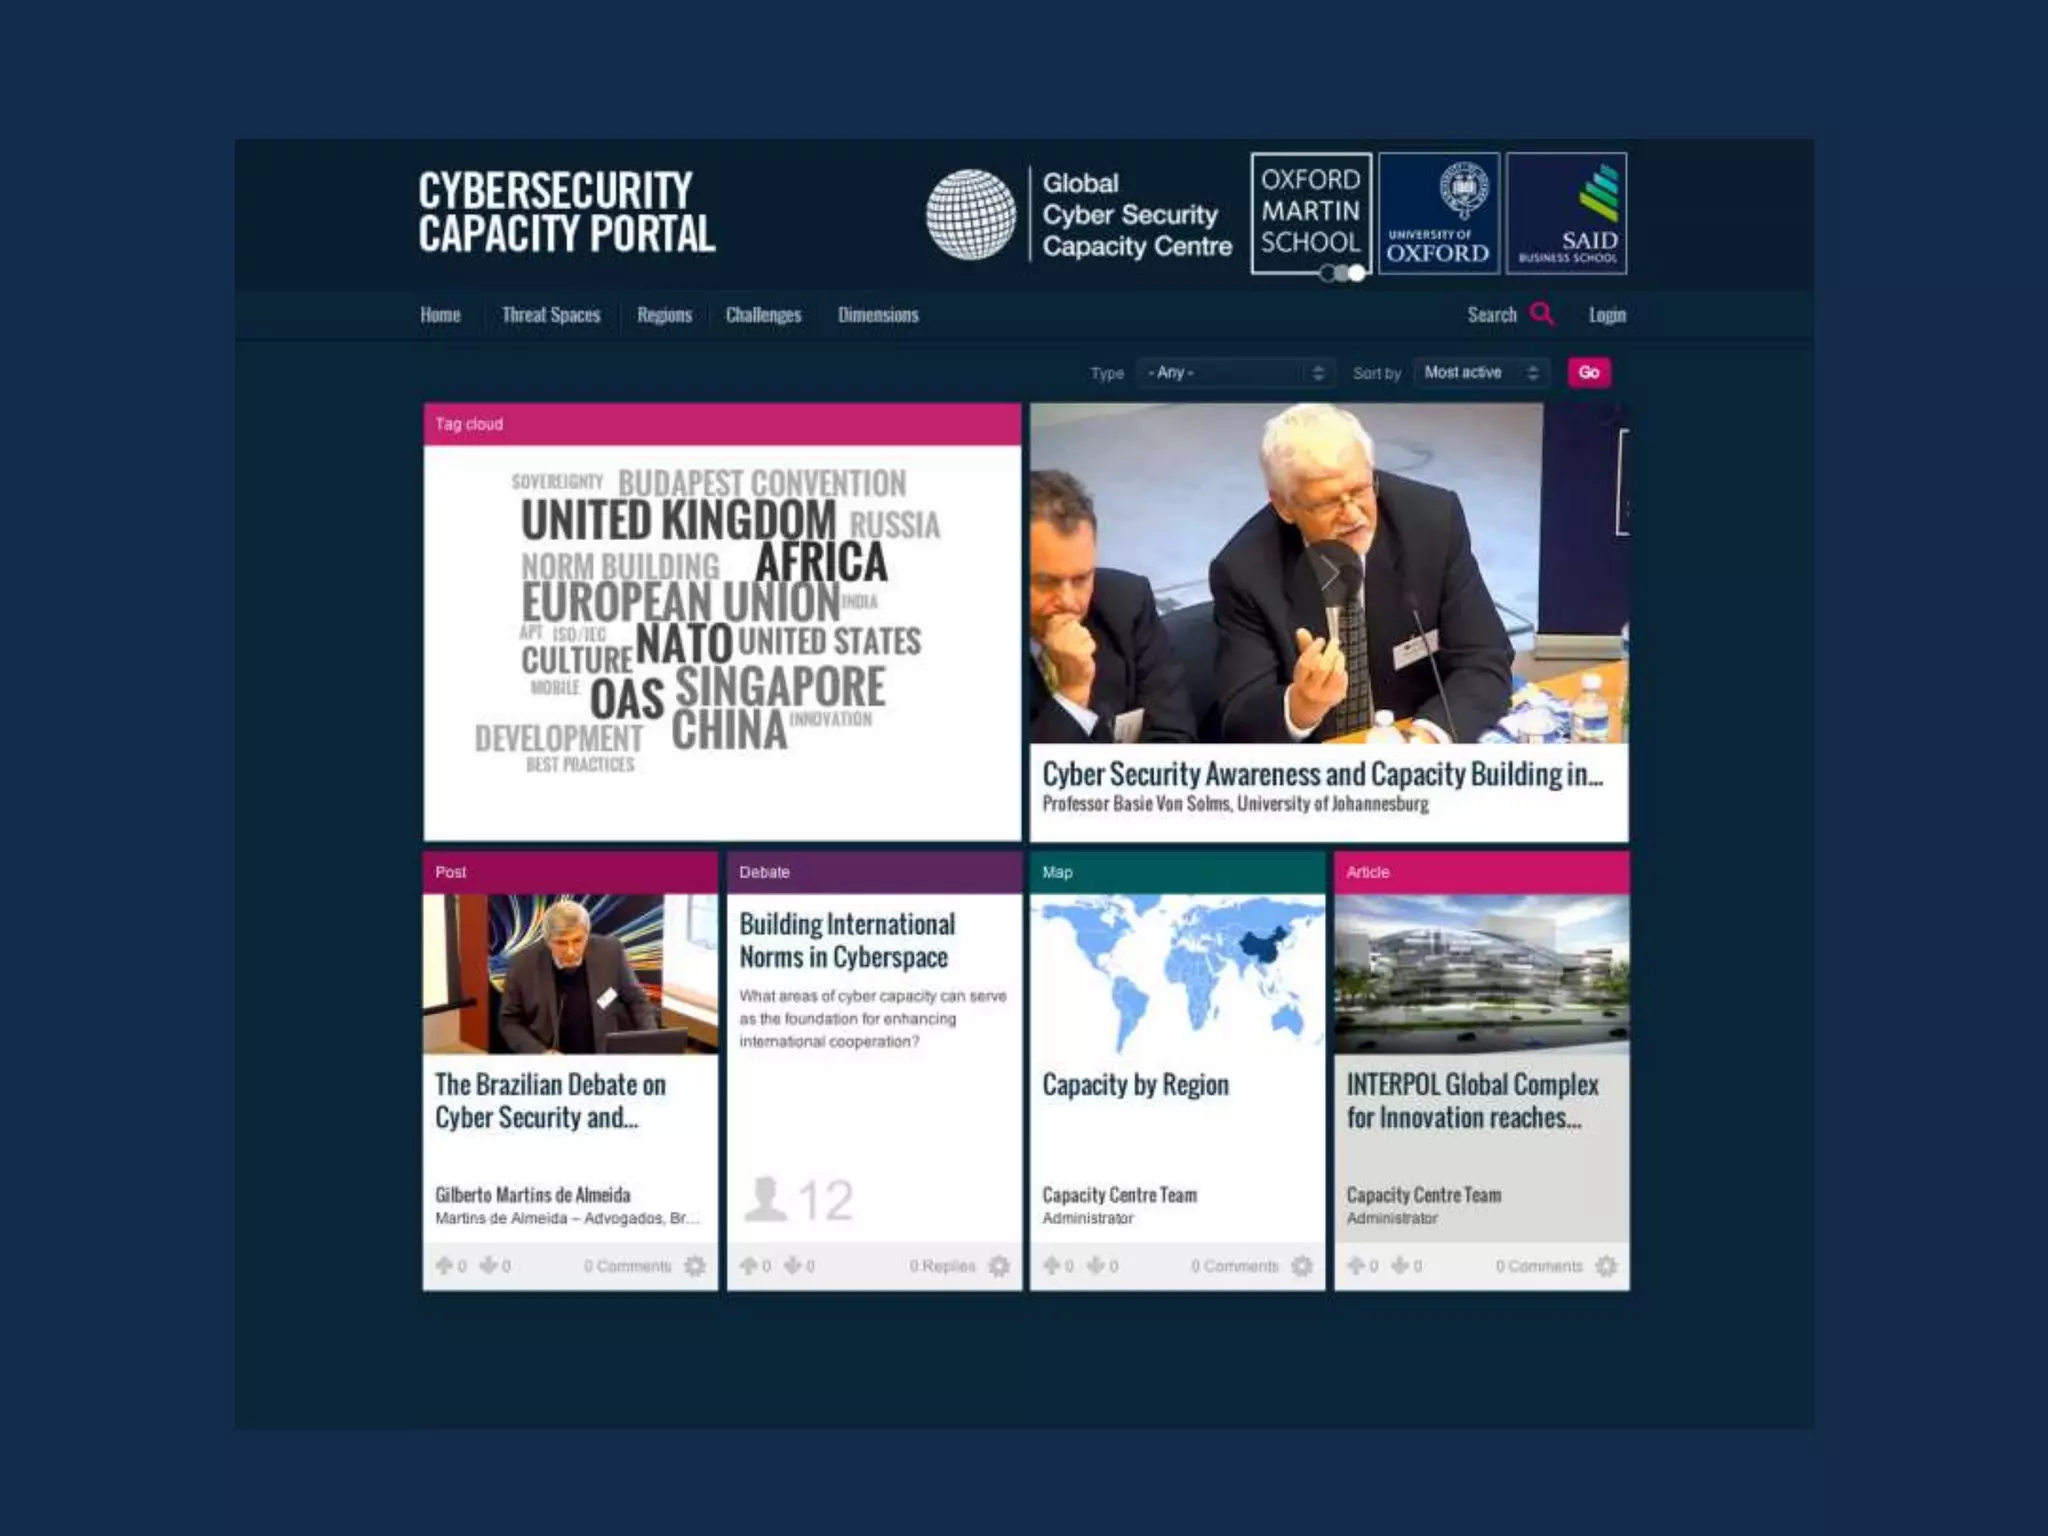This screenshot has height=1536, width=2048.
Task: Click the University of Oxford crest logo
Action: 1439,213
